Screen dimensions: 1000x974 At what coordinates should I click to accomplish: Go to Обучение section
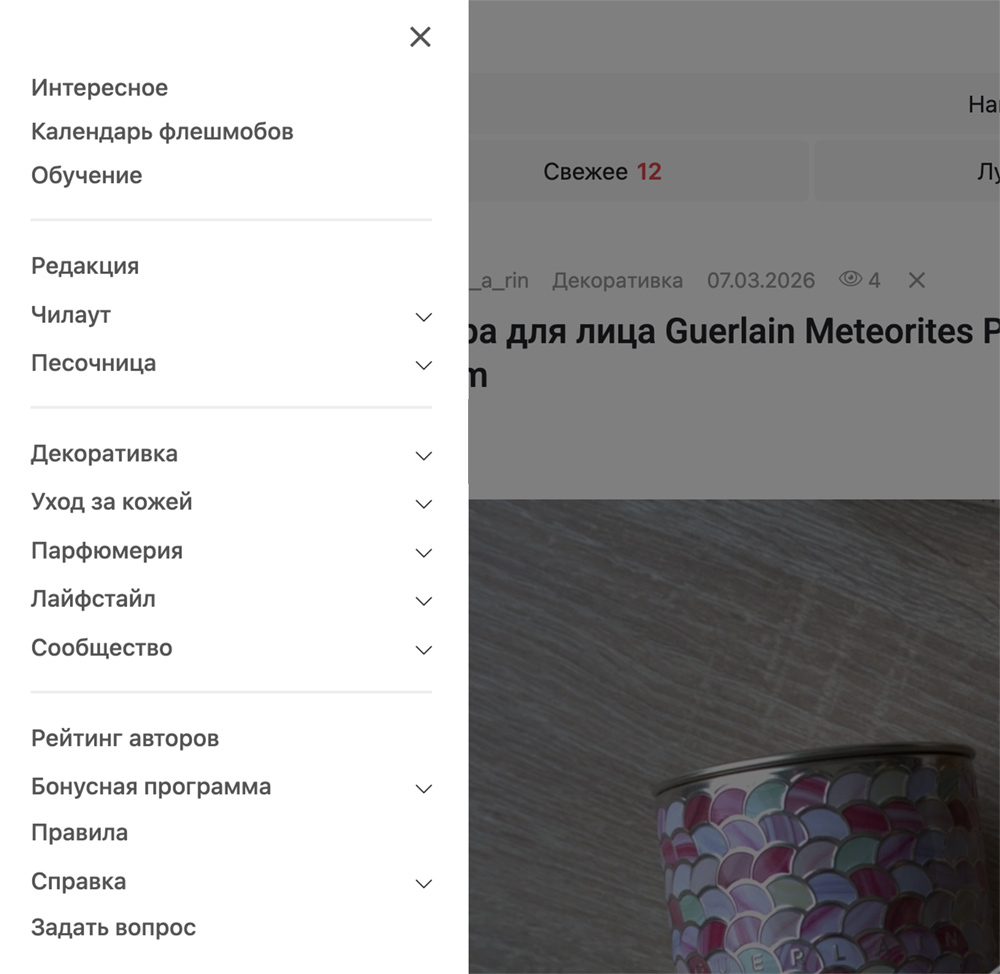pos(87,175)
